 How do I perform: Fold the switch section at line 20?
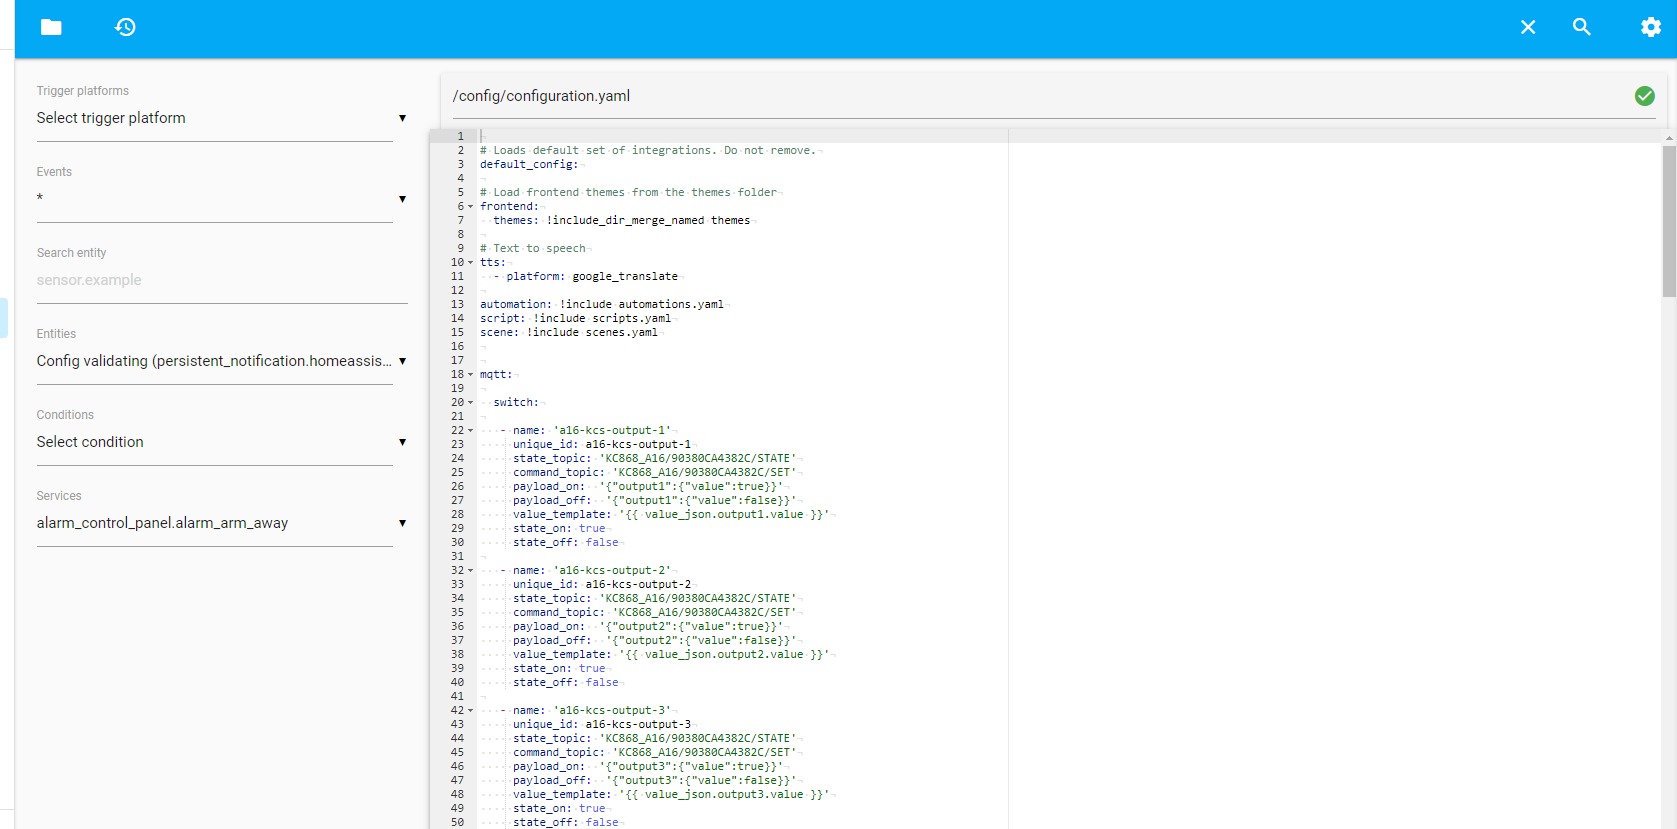click(471, 403)
